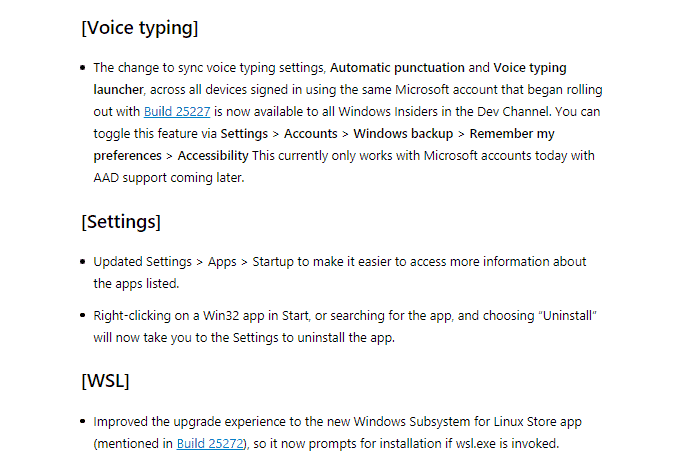Click the bullet before 'Improved the upgrade experience'

[x=83, y=422]
